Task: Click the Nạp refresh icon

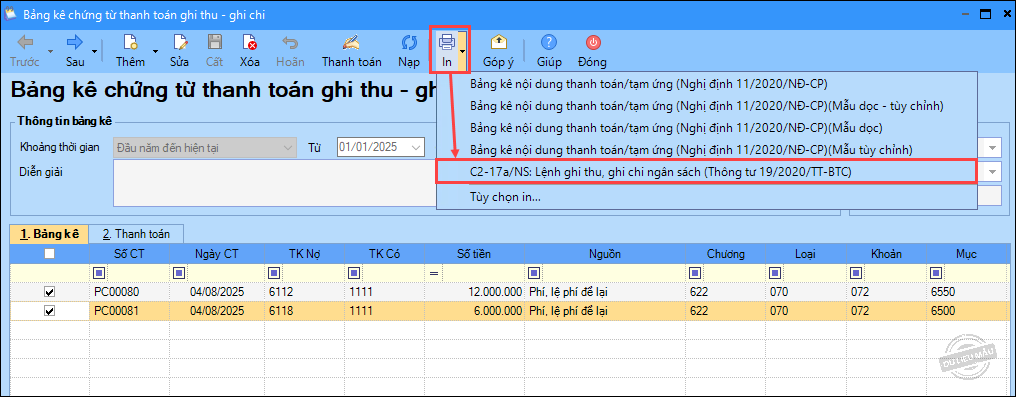Action: coord(409,43)
